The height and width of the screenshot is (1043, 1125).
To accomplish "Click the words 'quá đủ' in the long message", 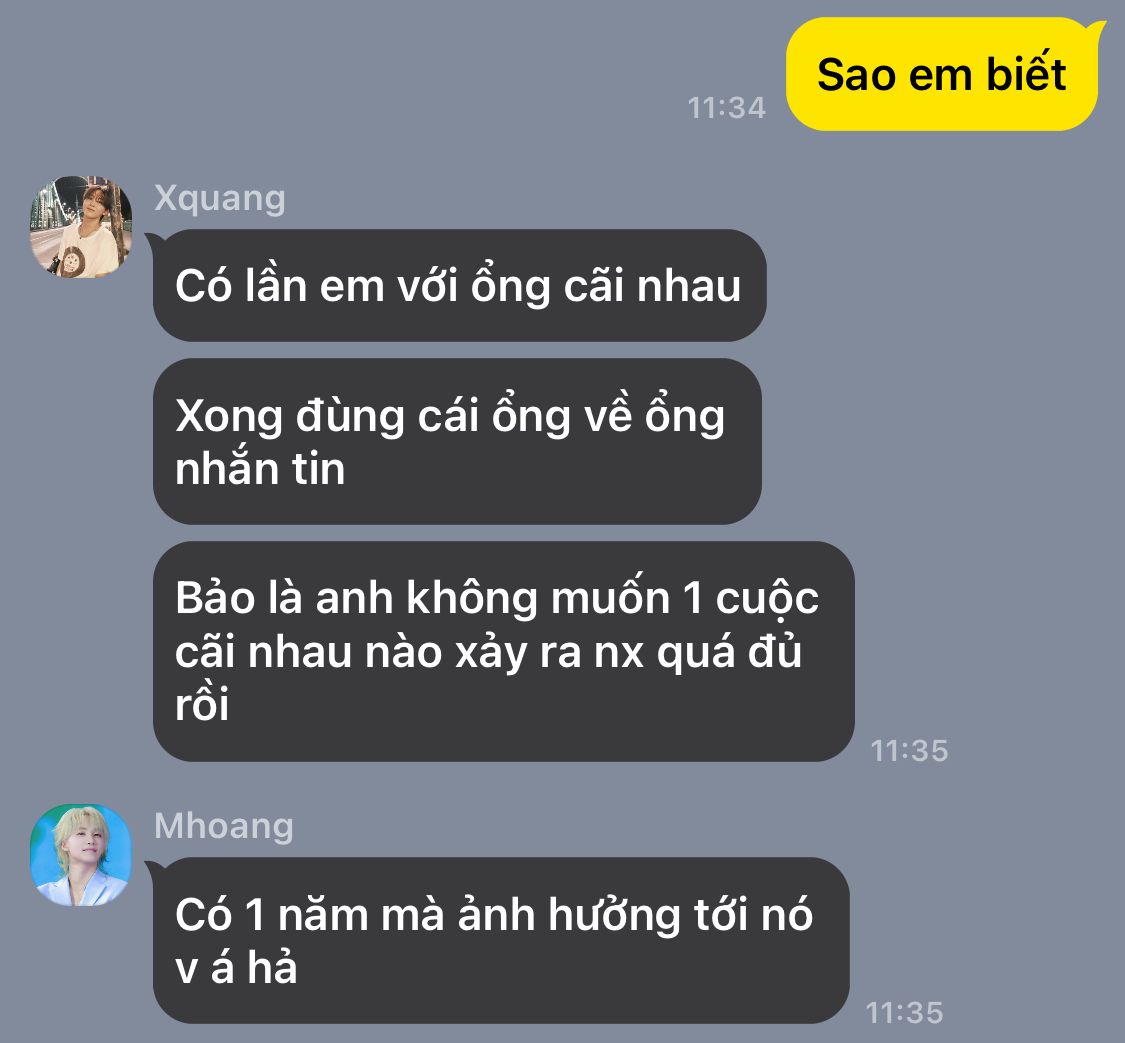I will (729, 651).
